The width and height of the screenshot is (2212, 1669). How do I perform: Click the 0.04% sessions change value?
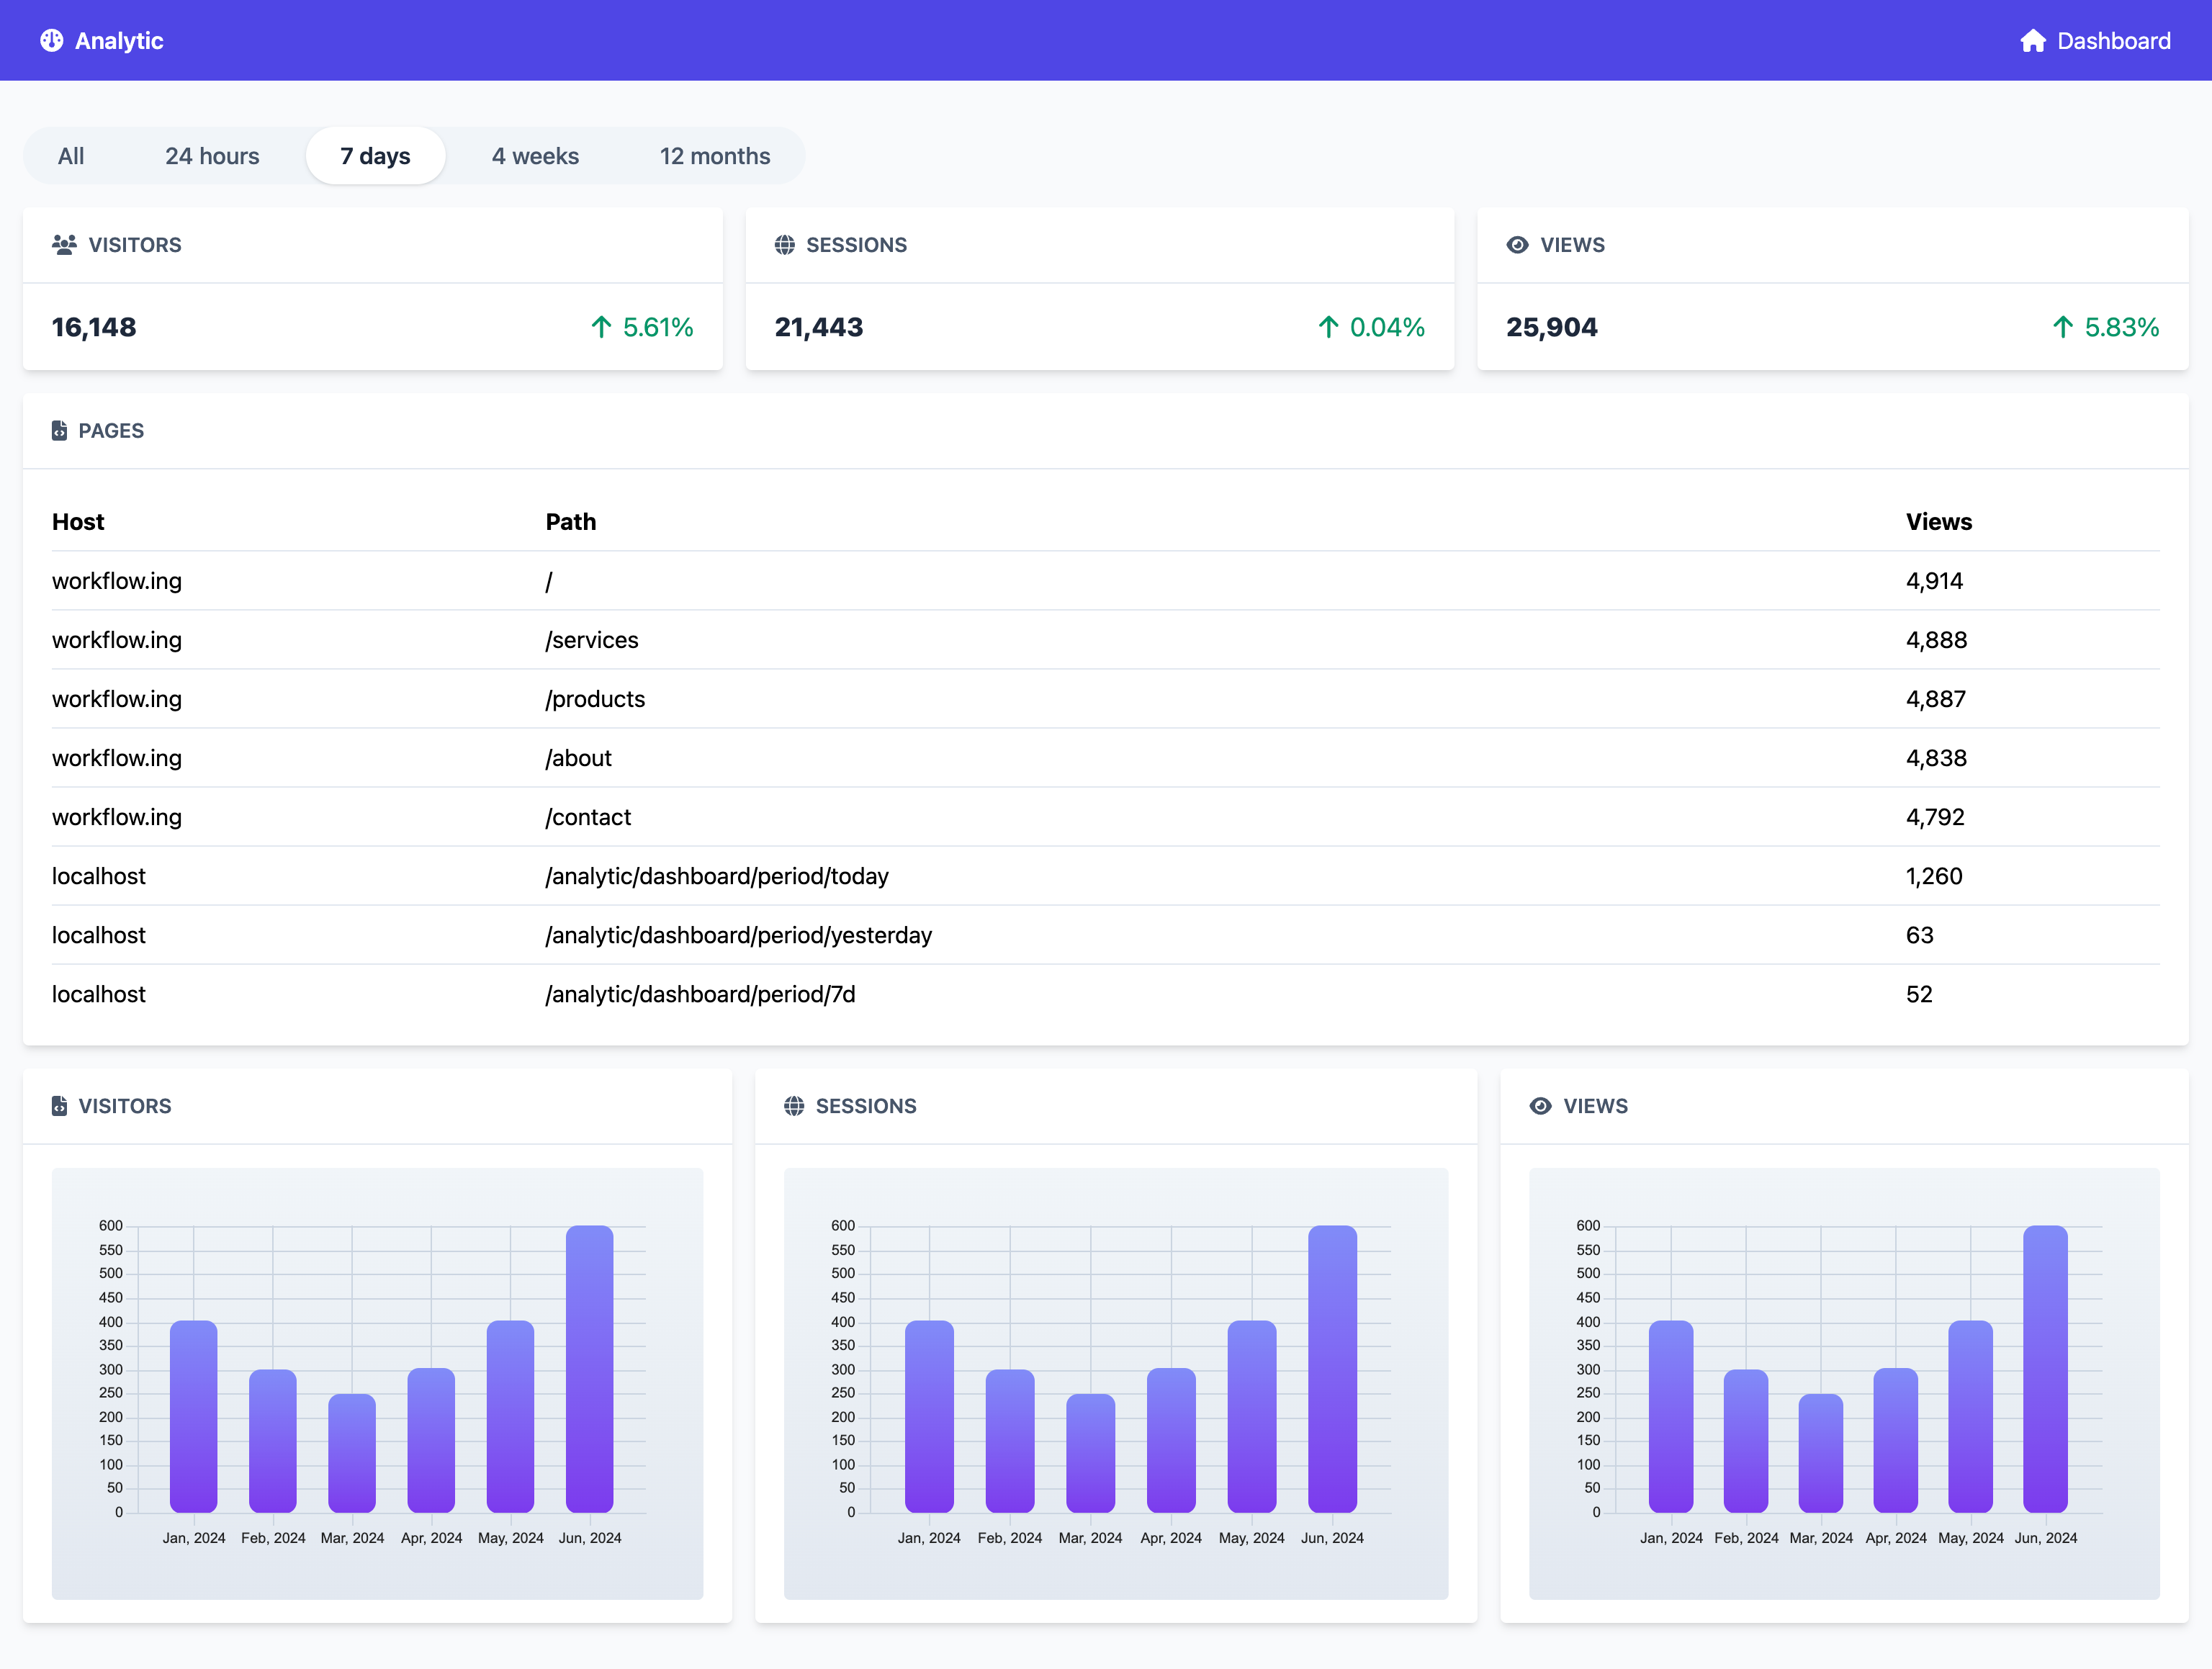(x=1387, y=327)
